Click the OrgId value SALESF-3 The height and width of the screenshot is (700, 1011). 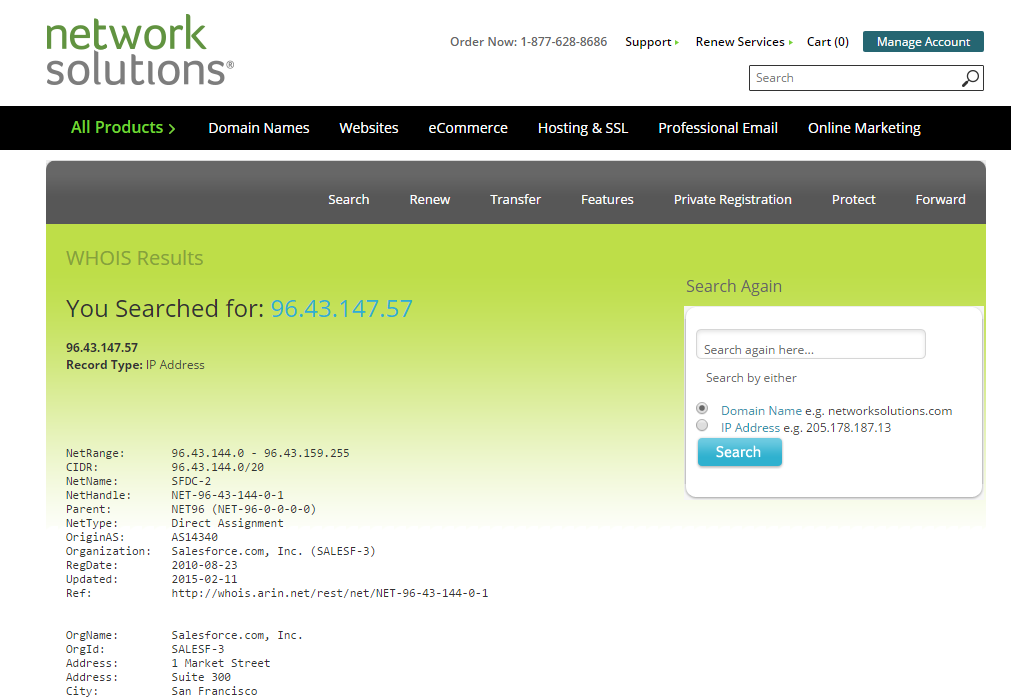pyautogui.click(x=197, y=649)
